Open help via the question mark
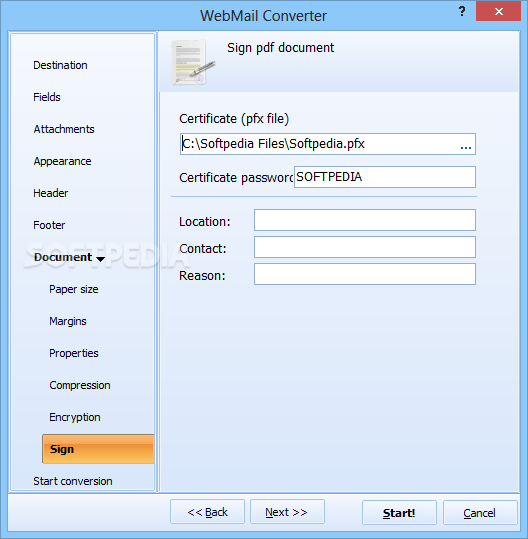 [462, 12]
